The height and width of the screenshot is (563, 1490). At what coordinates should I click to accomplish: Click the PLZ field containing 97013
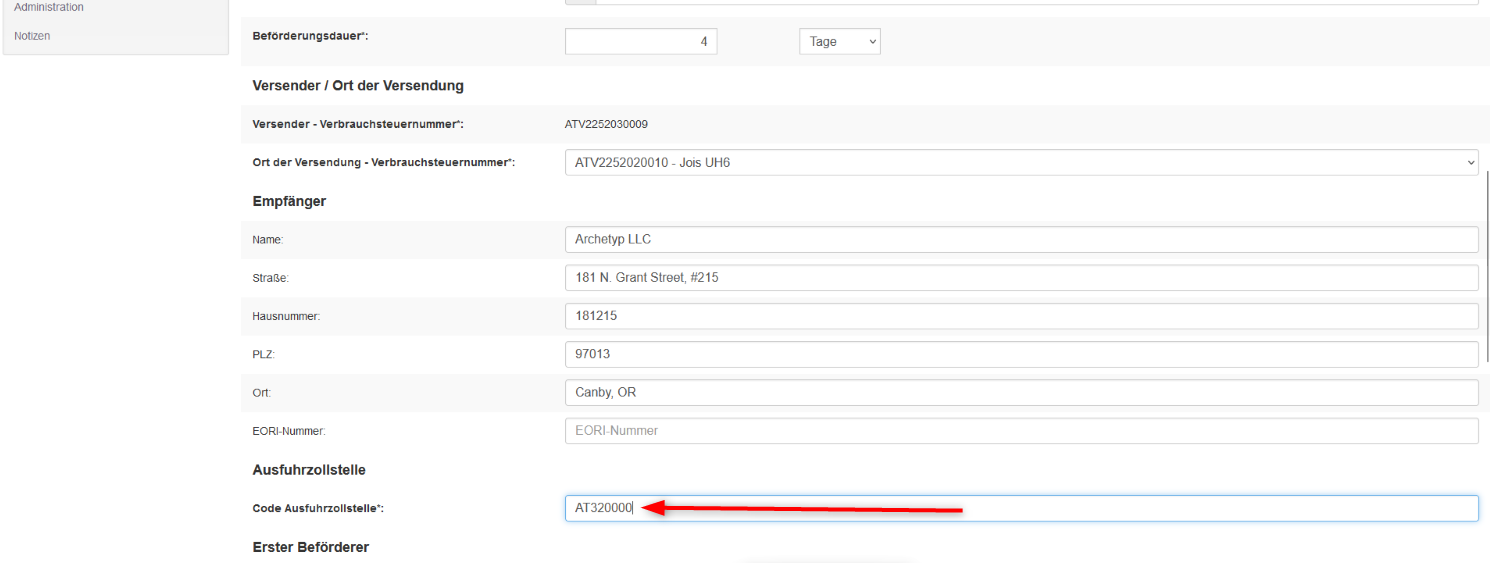[1021, 354]
